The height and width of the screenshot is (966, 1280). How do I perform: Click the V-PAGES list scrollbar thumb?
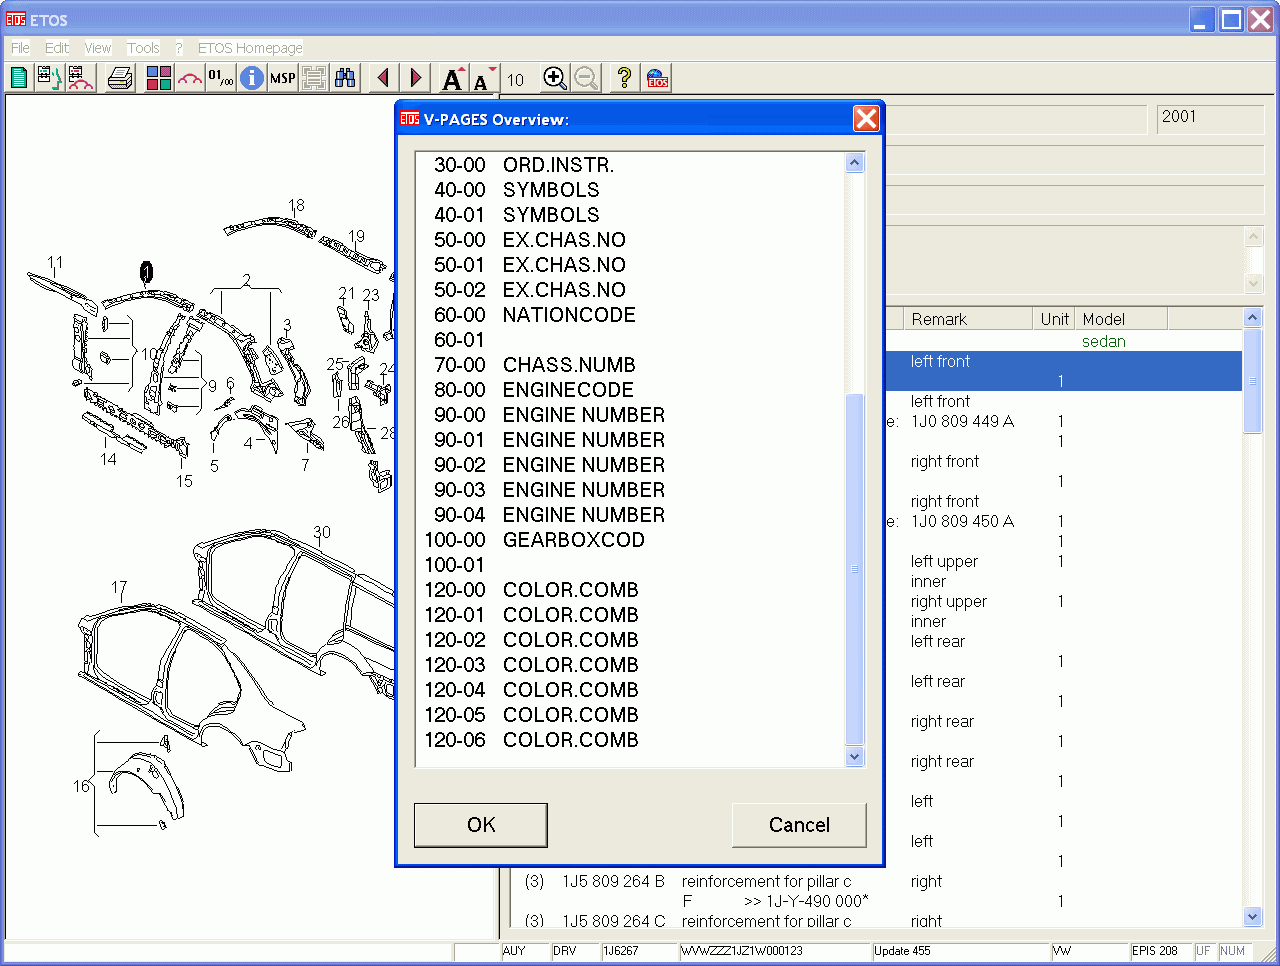pos(854,570)
